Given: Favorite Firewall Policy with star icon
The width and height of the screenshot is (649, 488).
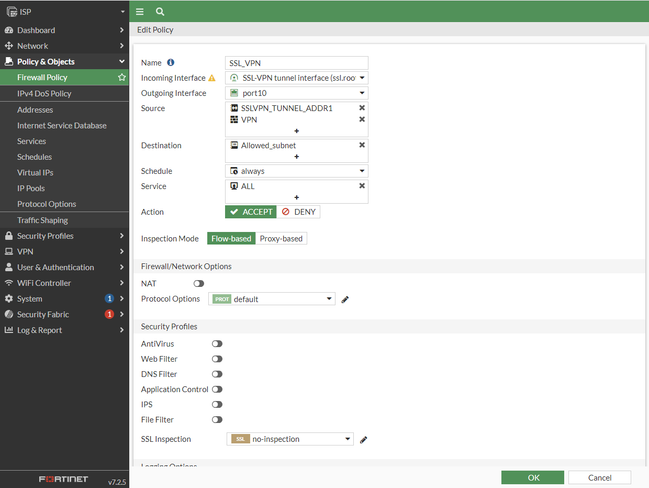Looking at the screenshot, I should tap(122, 77).
